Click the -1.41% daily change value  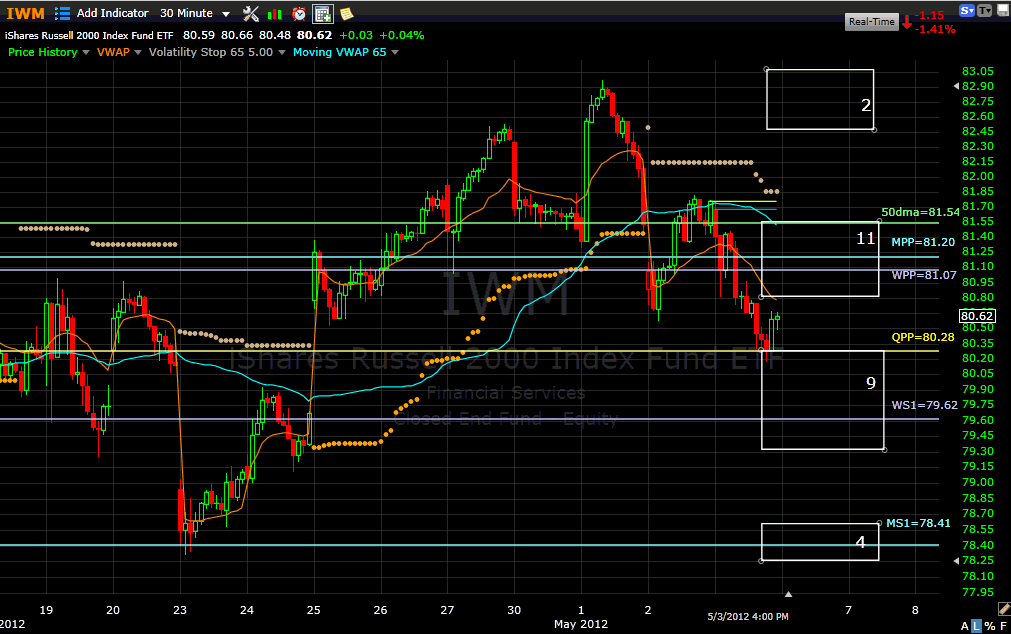[935, 29]
